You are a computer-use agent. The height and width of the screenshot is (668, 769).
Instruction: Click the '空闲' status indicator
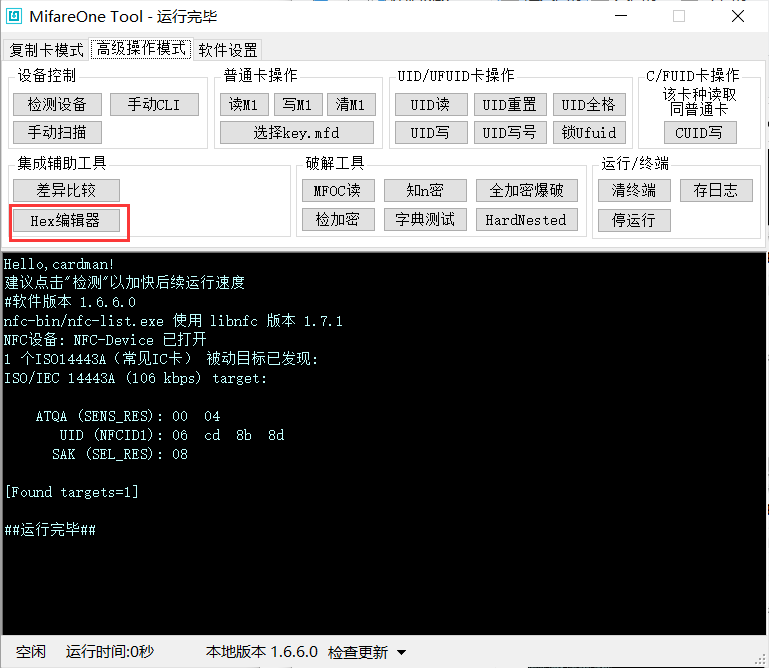click(x=30, y=652)
